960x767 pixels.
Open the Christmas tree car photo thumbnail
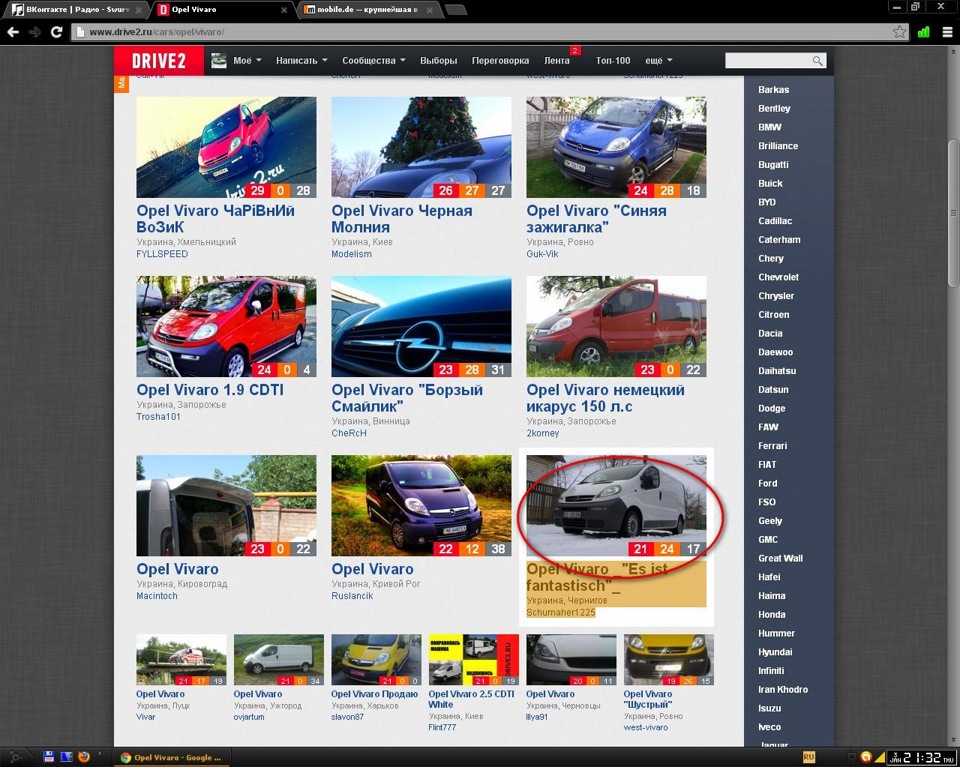(x=421, y=147)
